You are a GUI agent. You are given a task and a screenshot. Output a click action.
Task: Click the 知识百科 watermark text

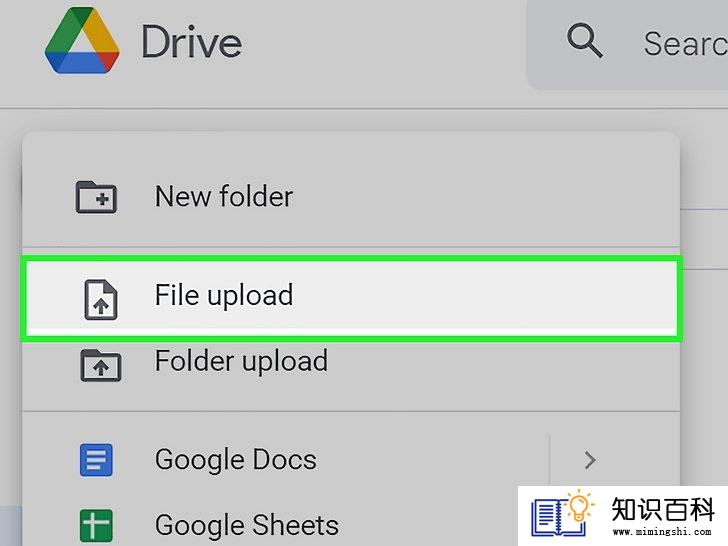coord(663,509)
